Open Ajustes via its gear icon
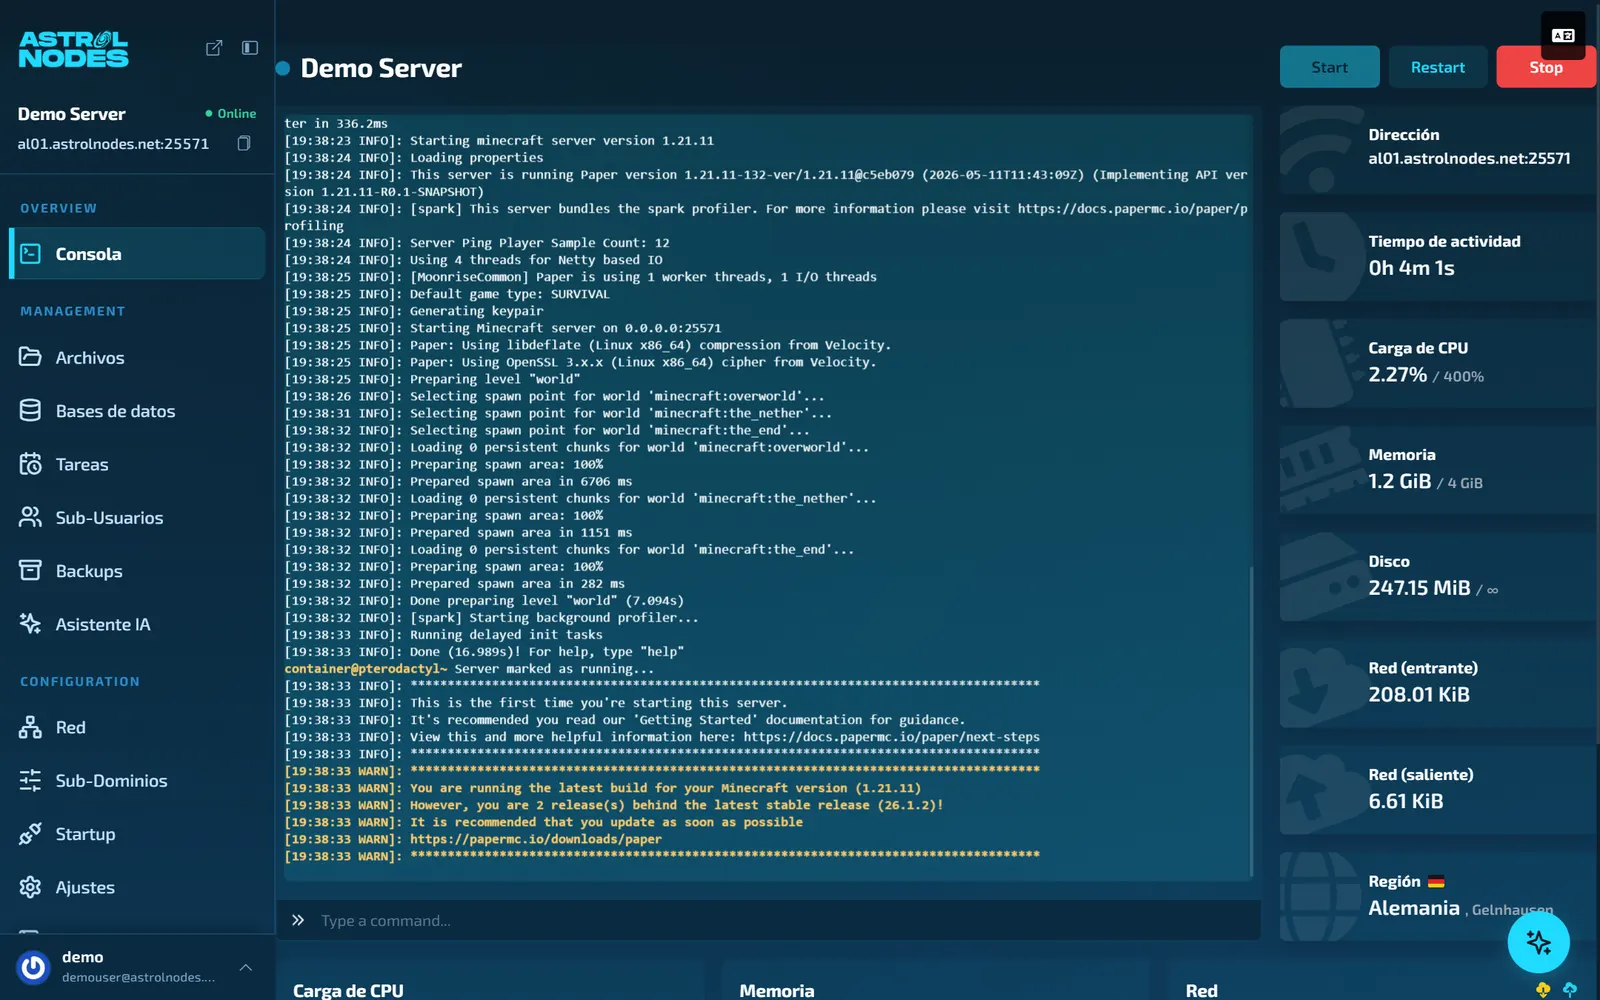1600x1000 pixels. pyautogui.click(x=30, y=887)
